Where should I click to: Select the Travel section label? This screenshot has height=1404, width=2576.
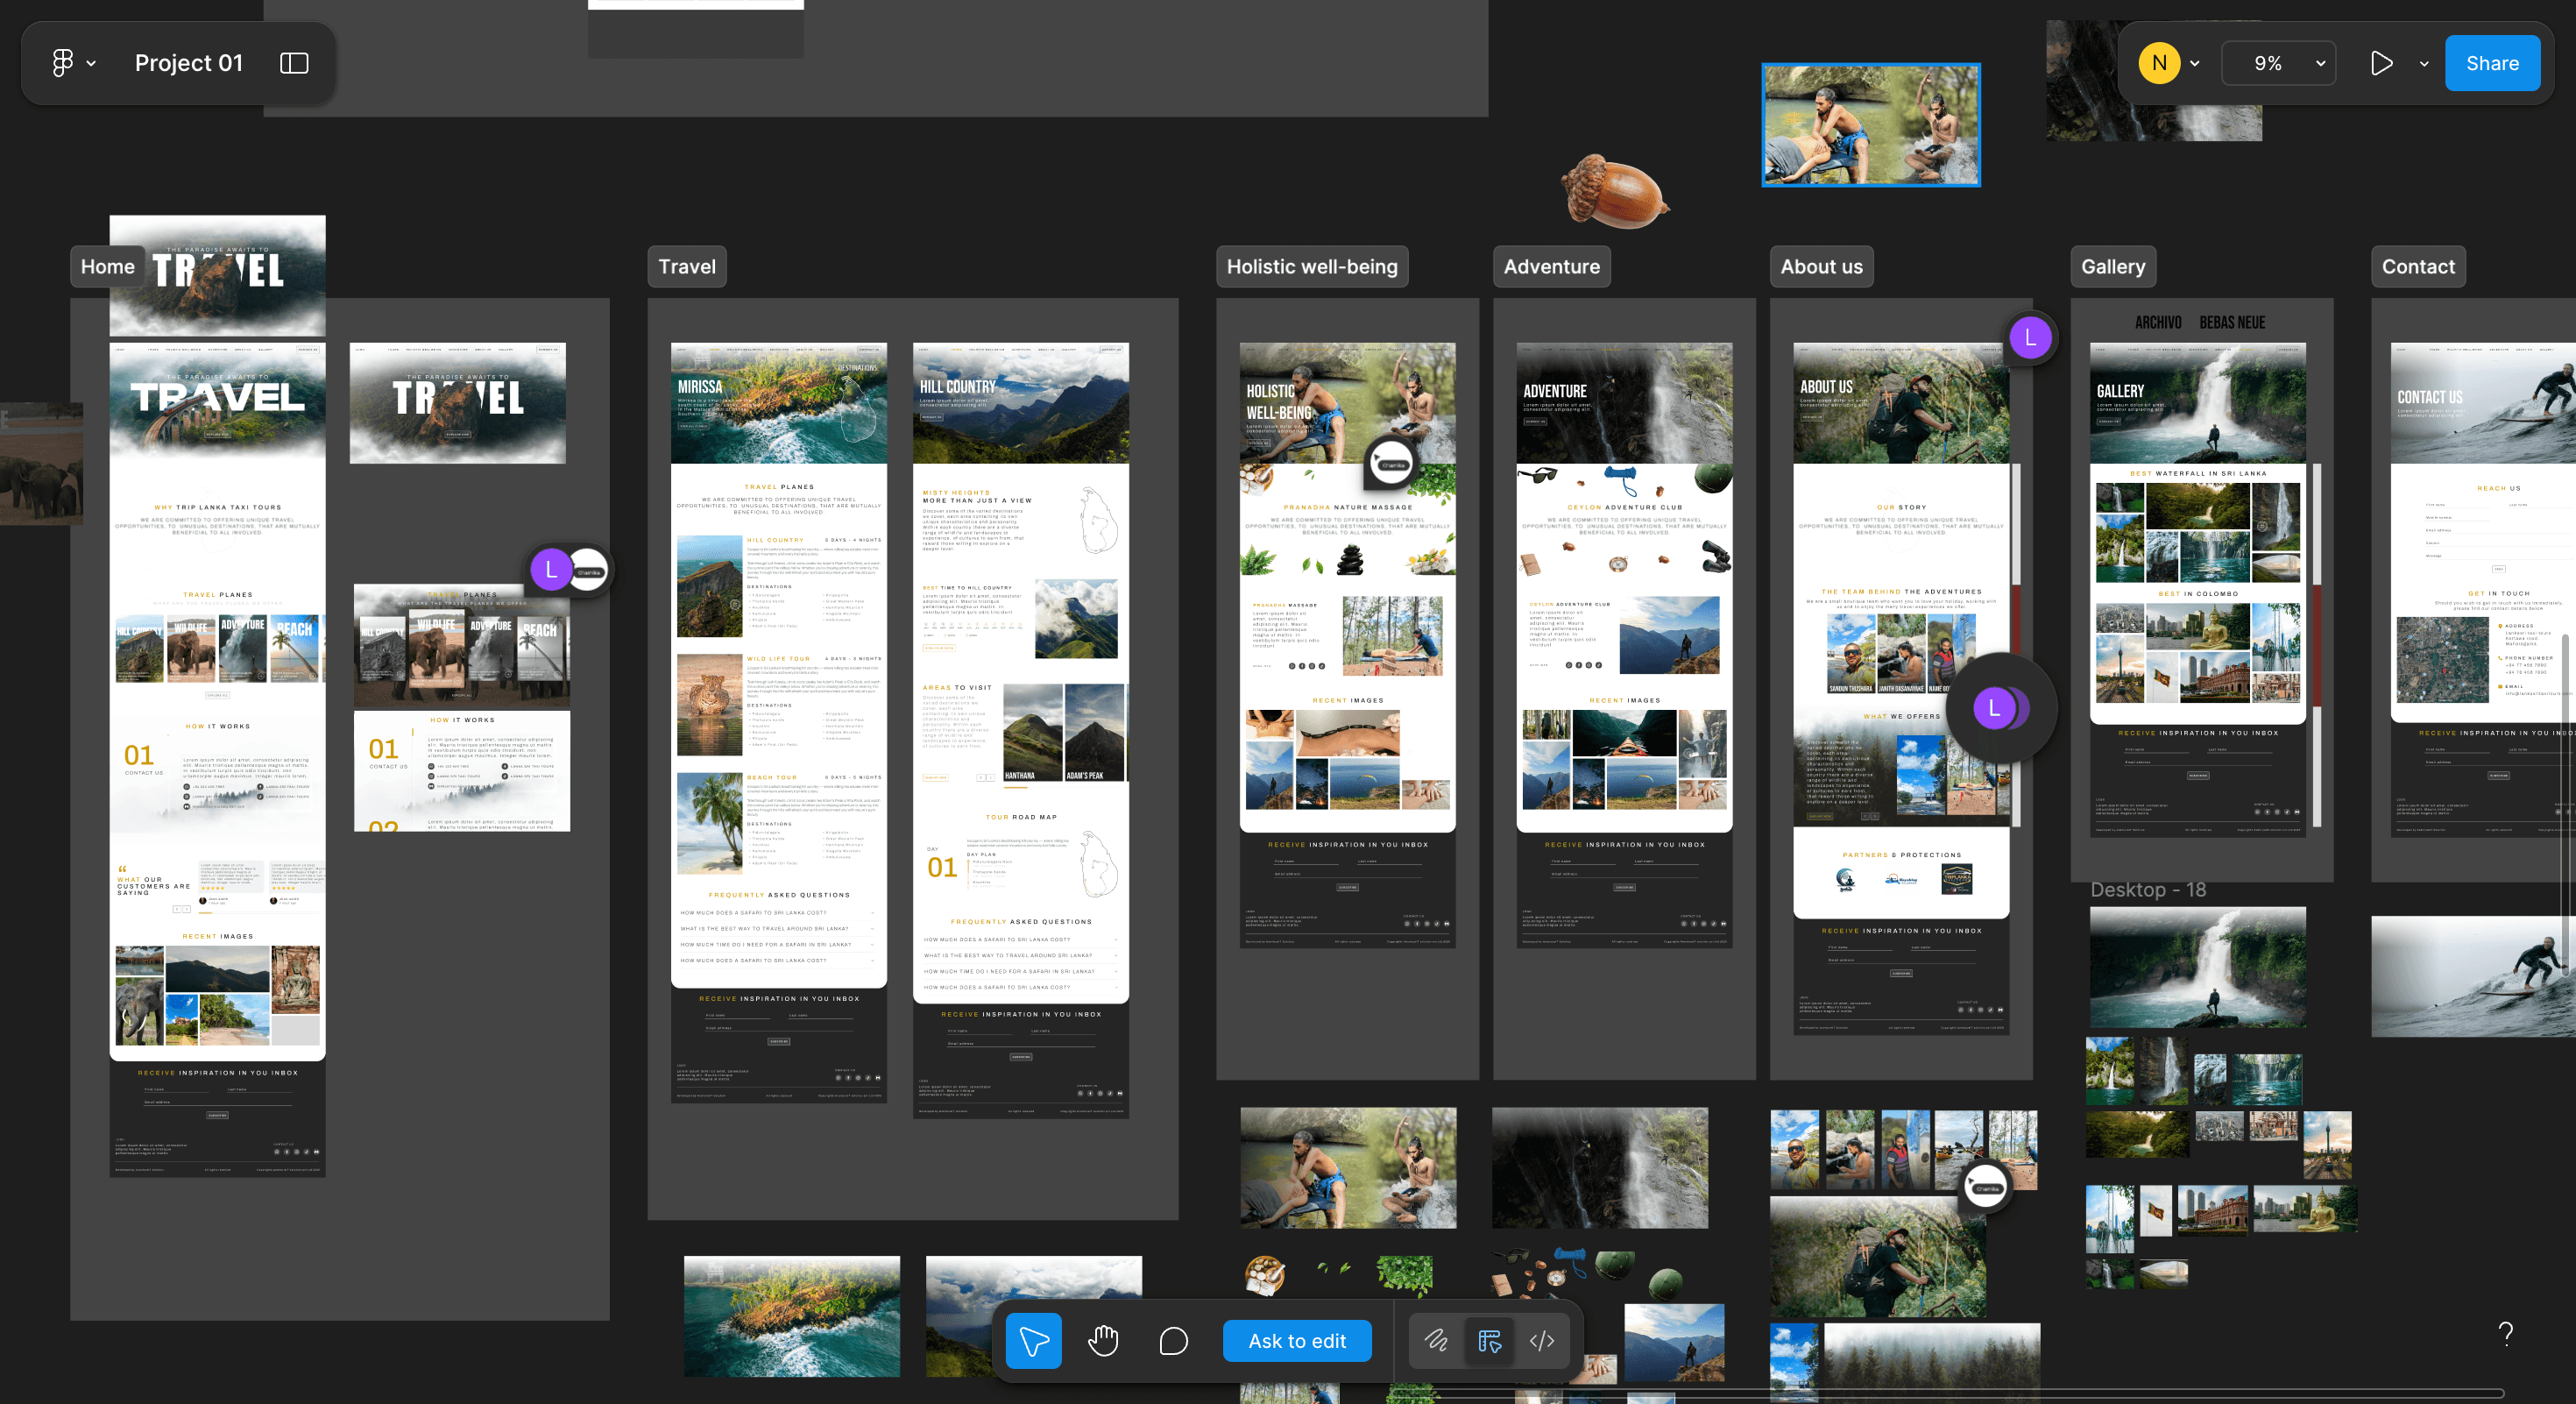coord(687,267)
